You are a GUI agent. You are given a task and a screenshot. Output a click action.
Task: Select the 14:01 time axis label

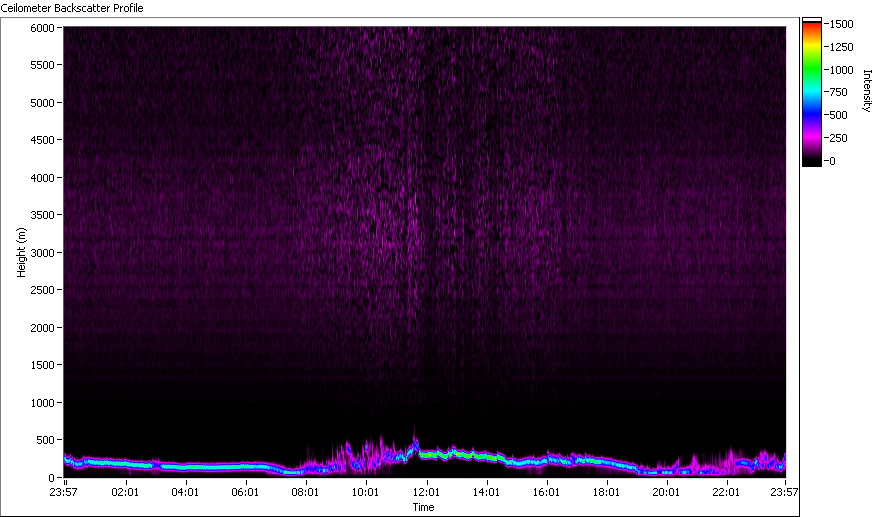pos(486,492)
